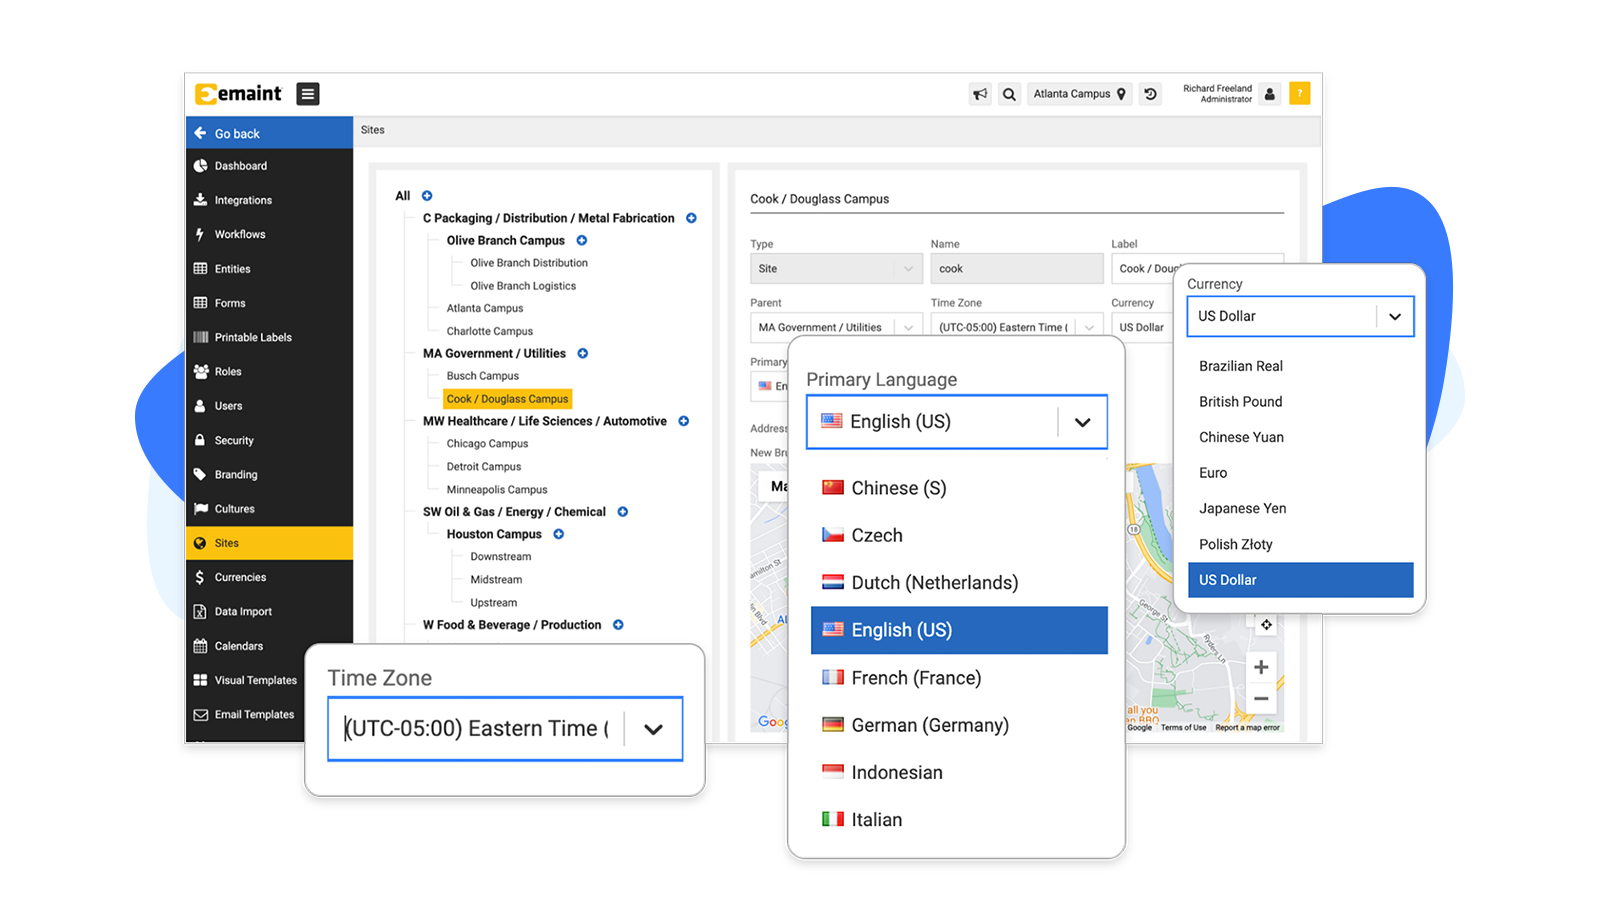Select Detroit Campus in the site tree

(x=484, y=467)
